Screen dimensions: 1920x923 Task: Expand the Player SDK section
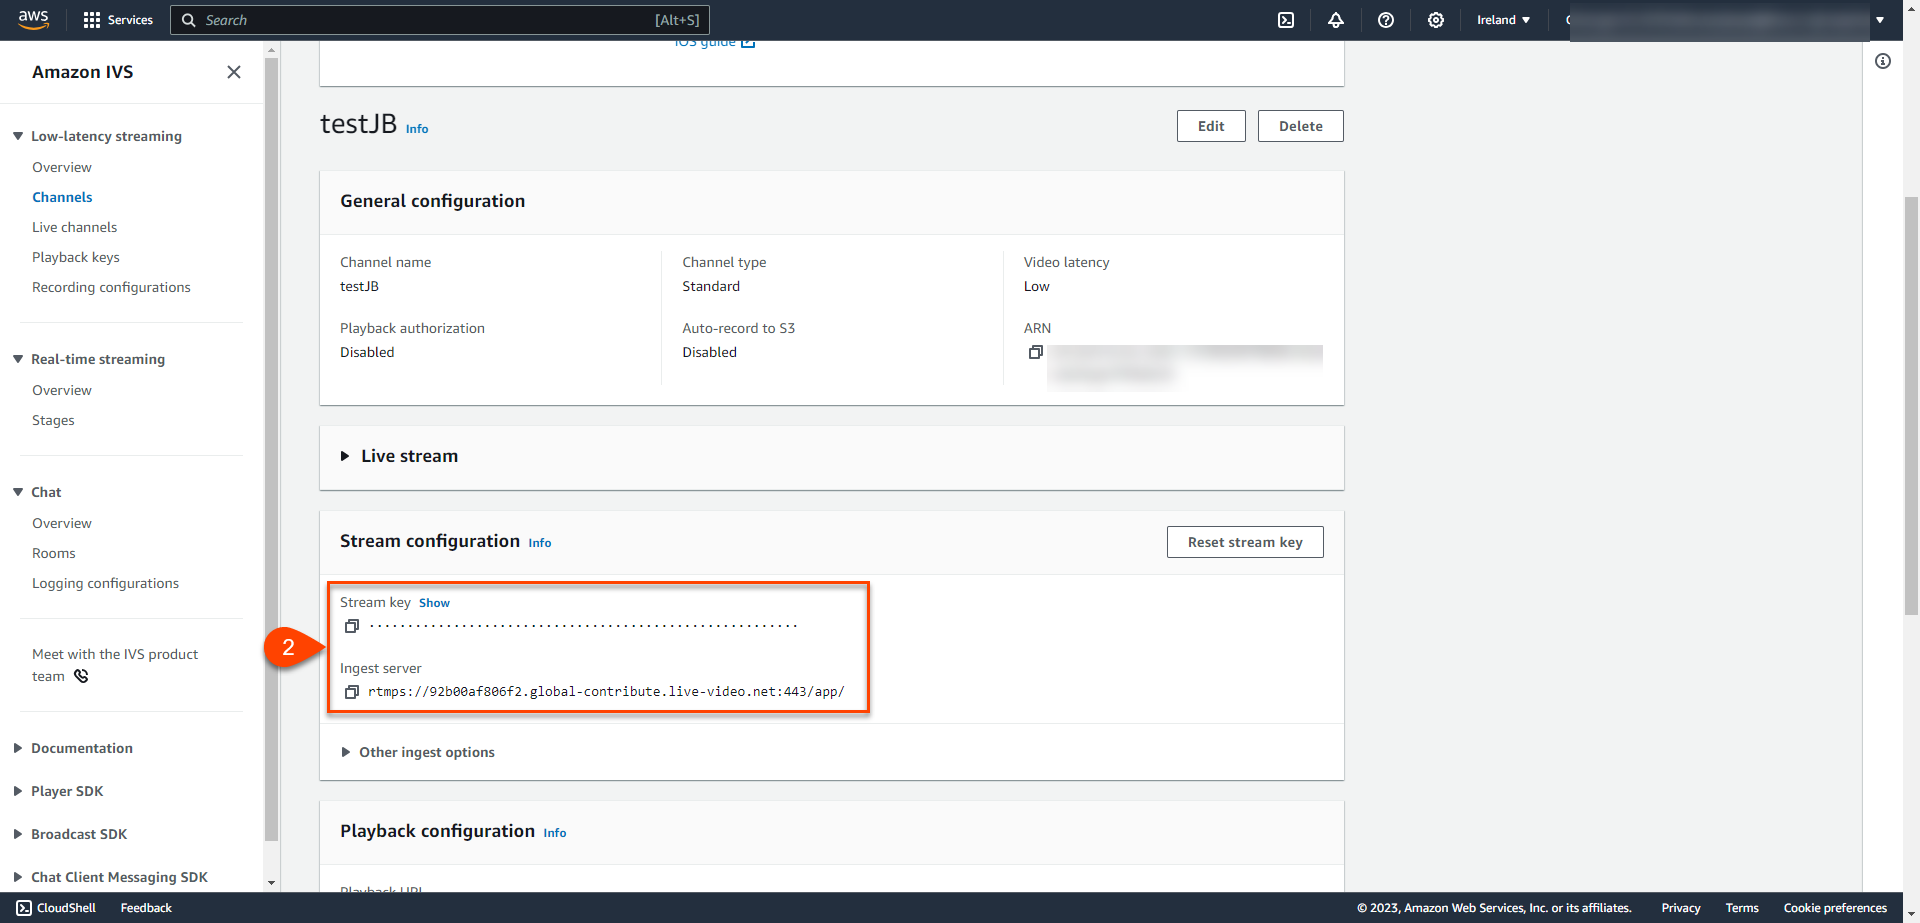point(18,791)
